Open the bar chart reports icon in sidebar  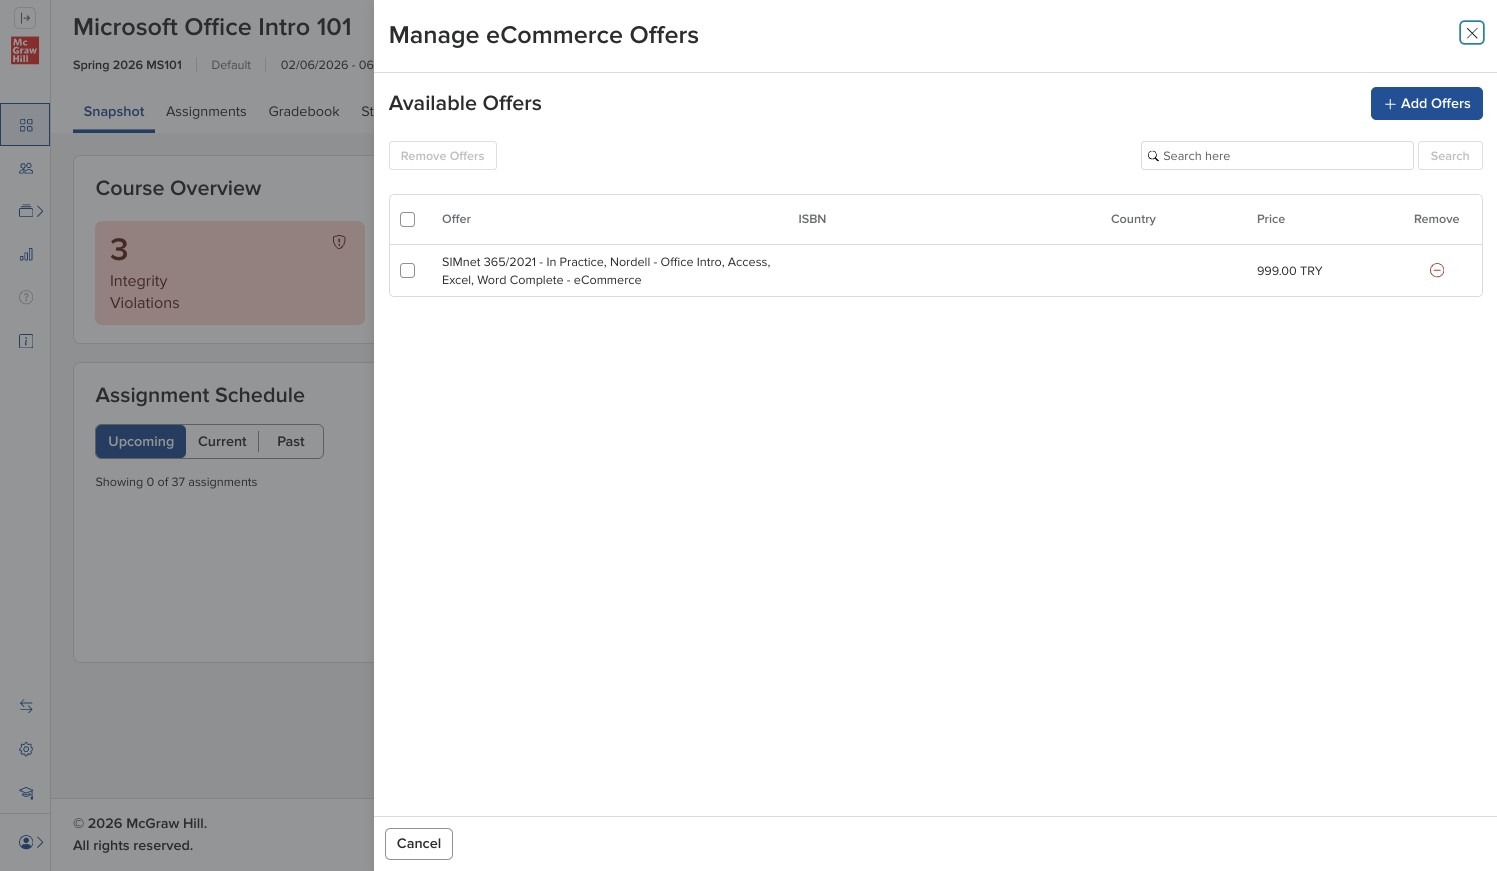(x=26, y=255)
